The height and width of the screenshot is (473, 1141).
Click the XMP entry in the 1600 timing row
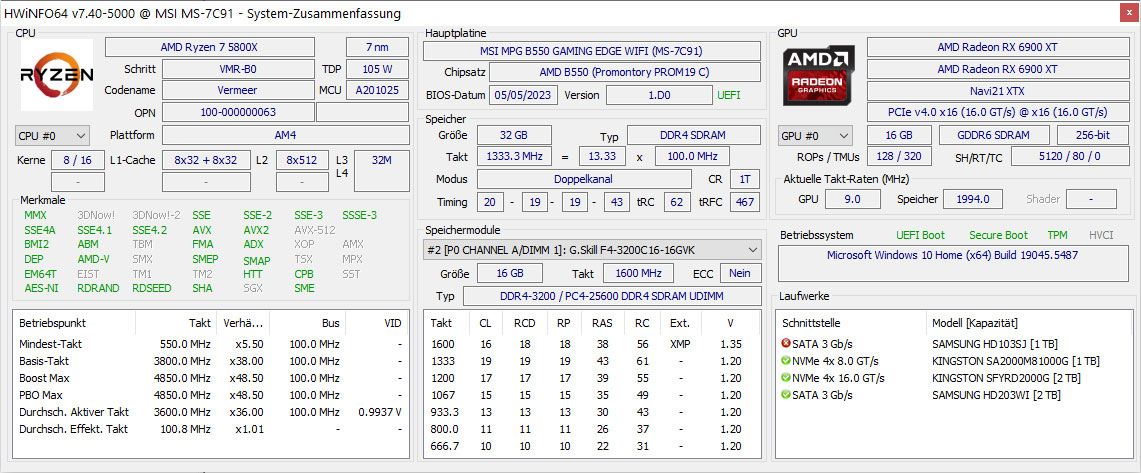(x=680, y=343)
